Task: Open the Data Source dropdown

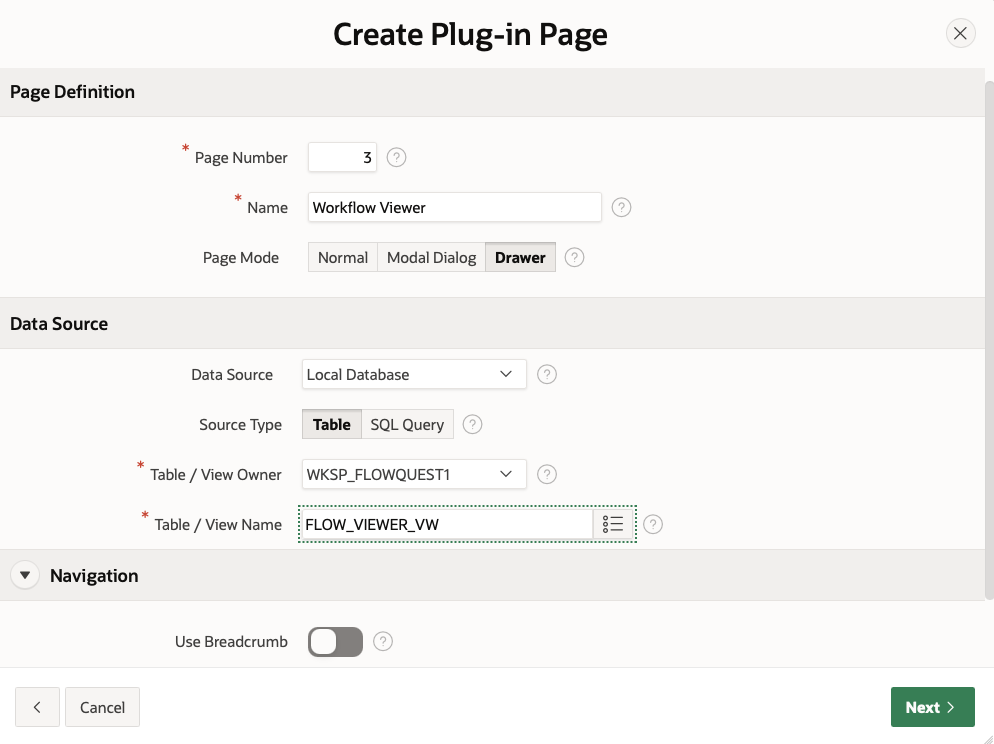Action: 414,374
